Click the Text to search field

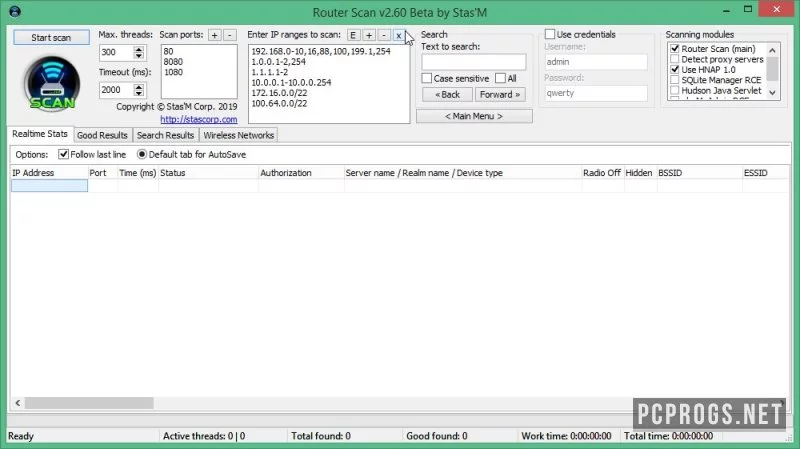[473, 62]
